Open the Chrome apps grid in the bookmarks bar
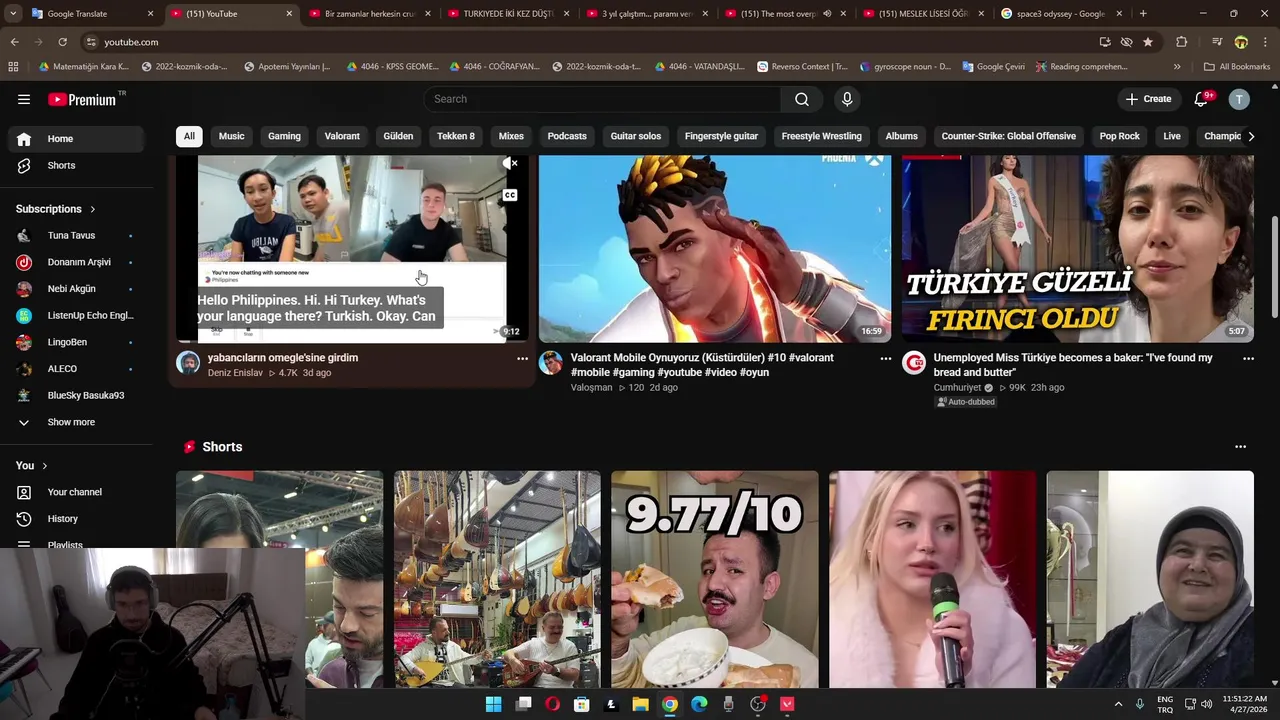 pyautogui.click(x=13, y=67)
